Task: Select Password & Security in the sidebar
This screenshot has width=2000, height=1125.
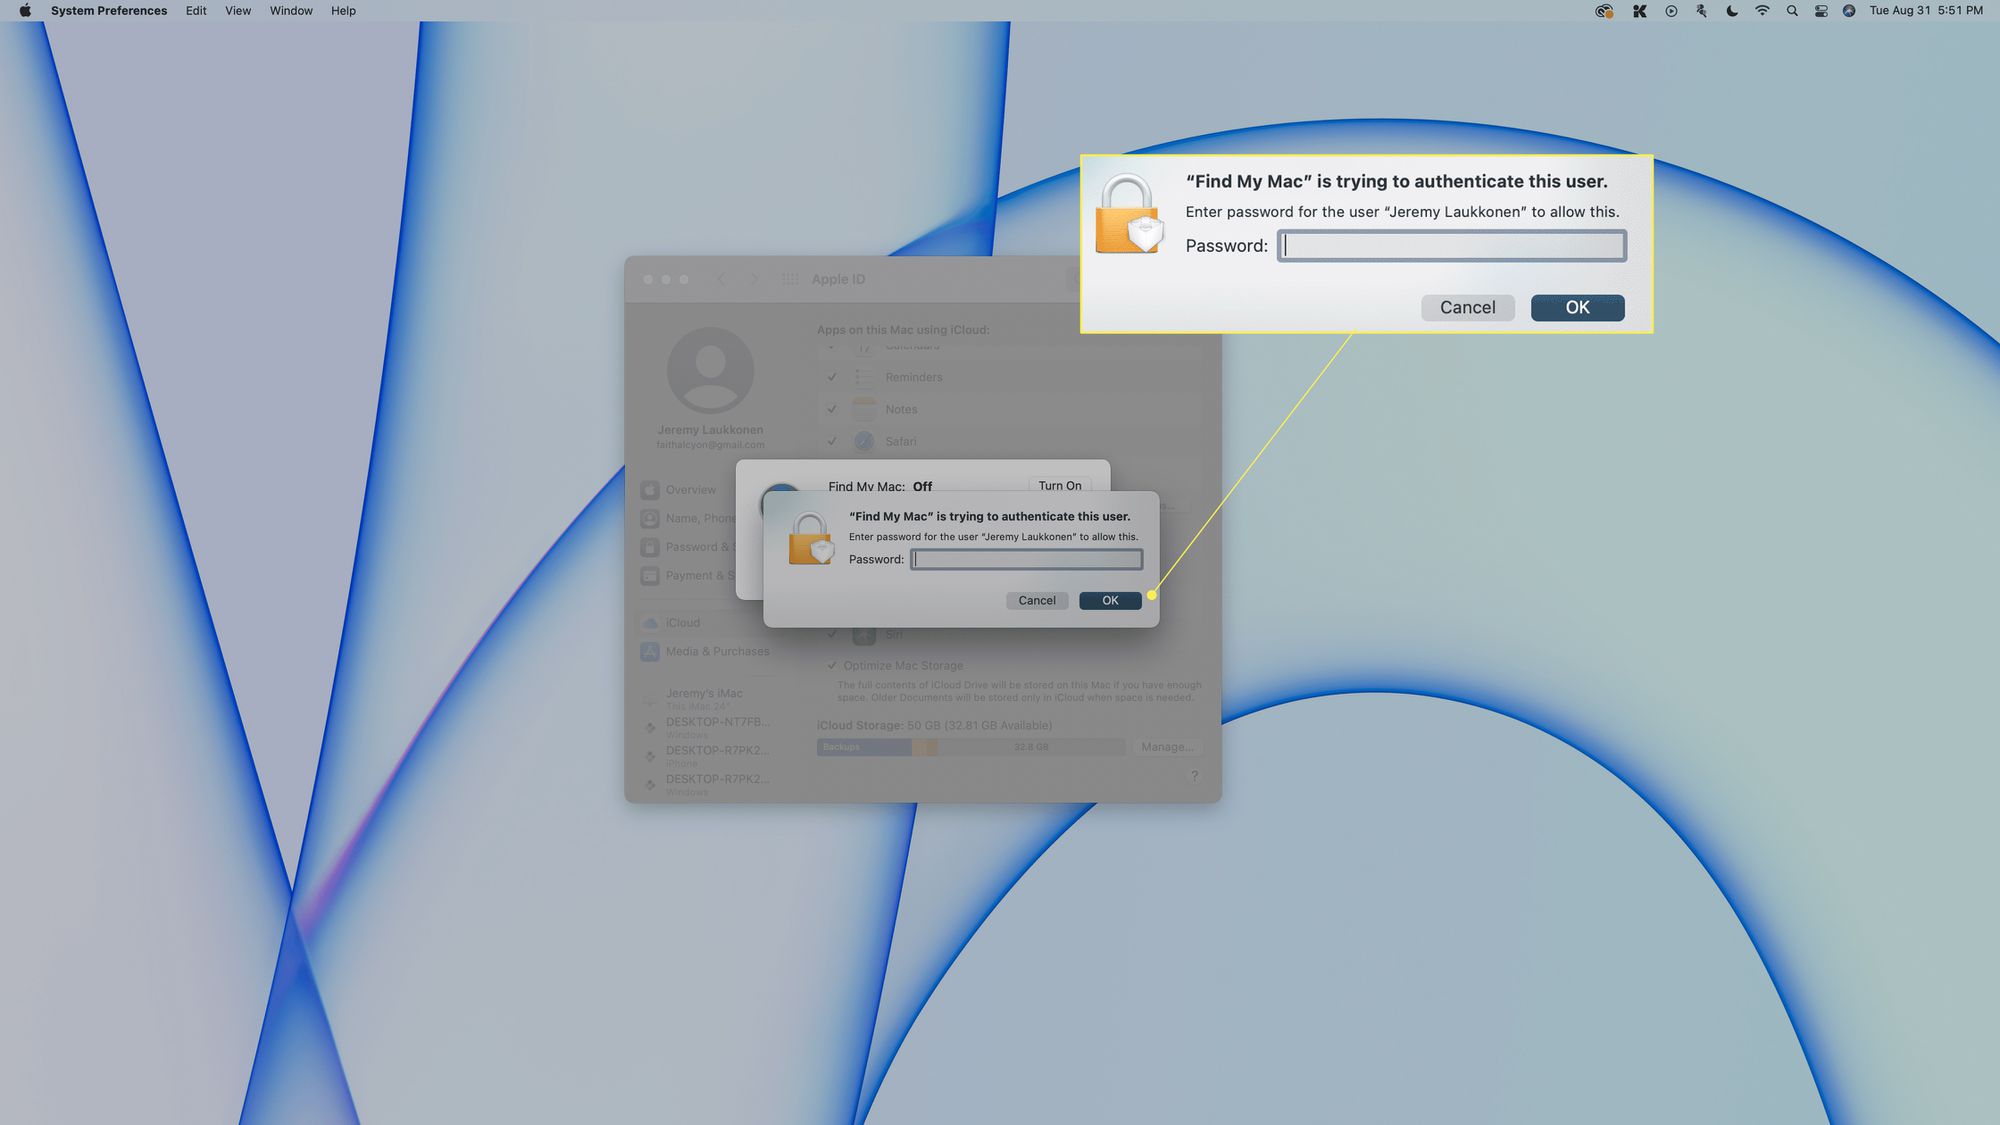Action: click(x=688, y=547)
